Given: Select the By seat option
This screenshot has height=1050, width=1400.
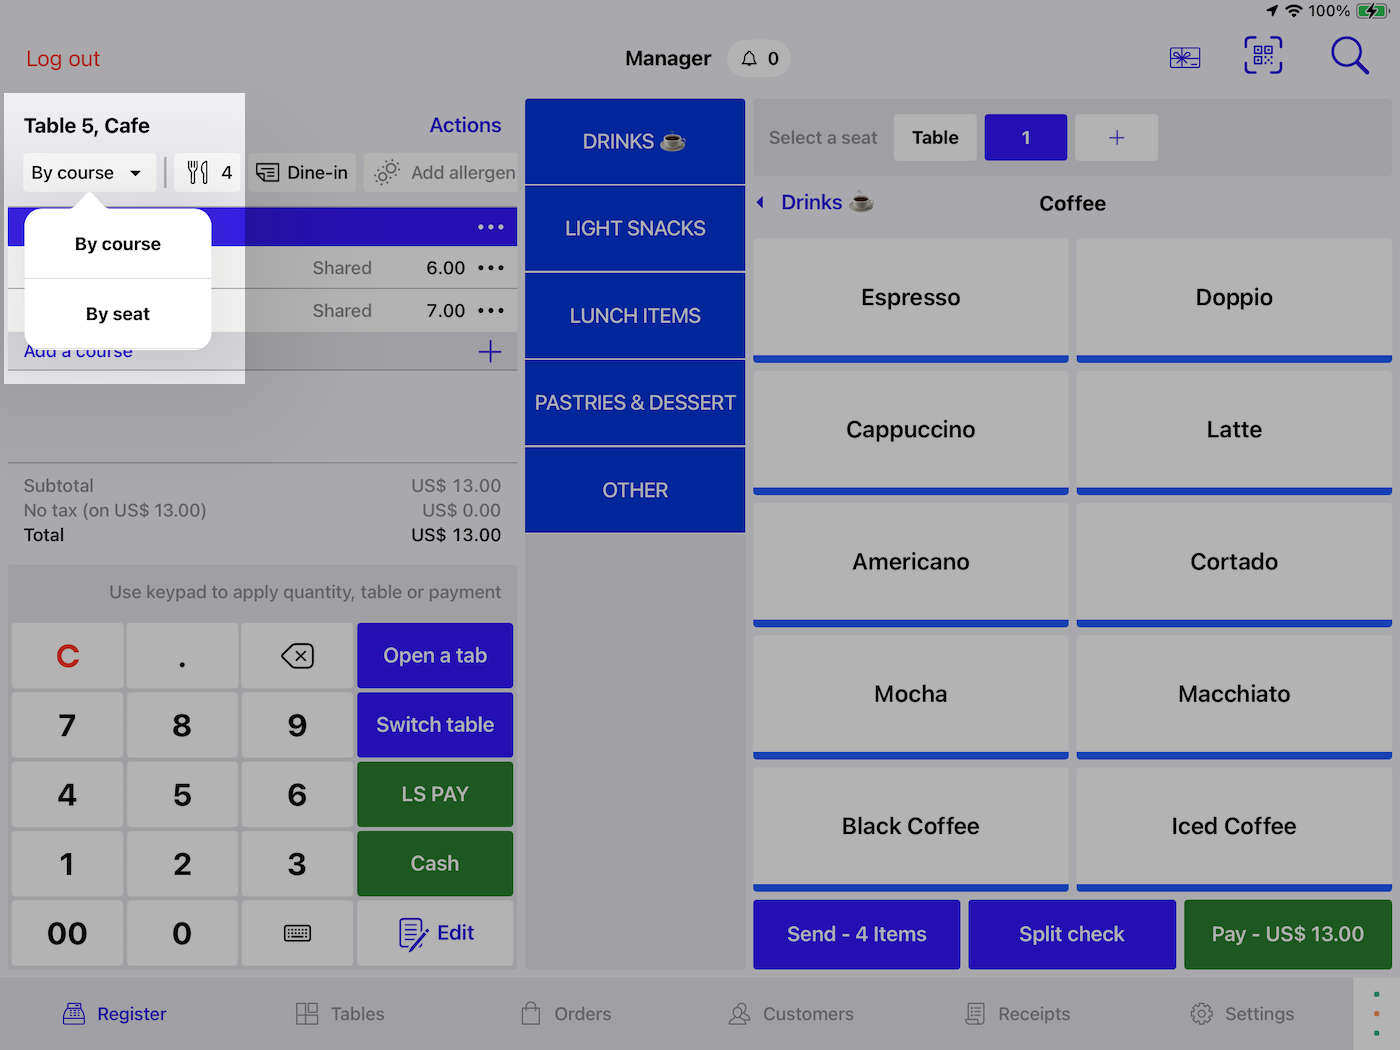Looking at the screenshot, I should click(x=118, y=314).
